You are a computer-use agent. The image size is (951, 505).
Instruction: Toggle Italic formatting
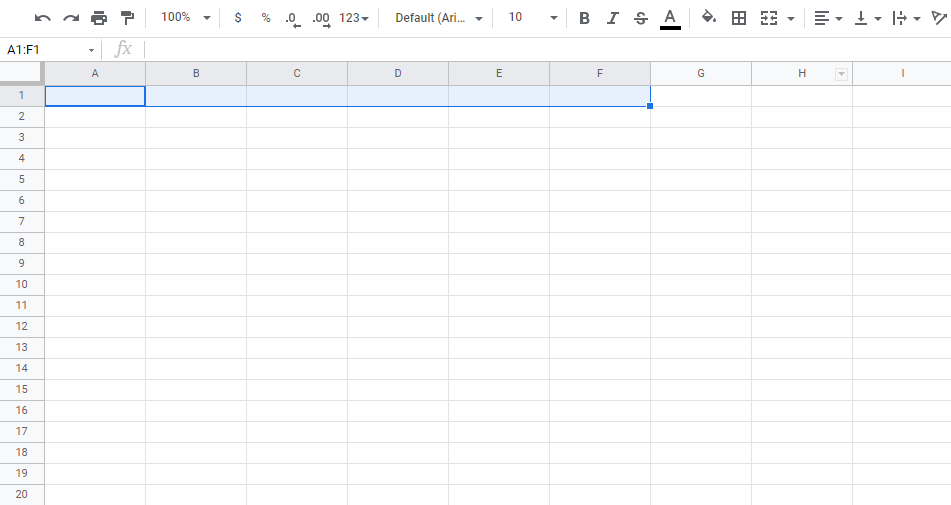(x=612, y=18)
